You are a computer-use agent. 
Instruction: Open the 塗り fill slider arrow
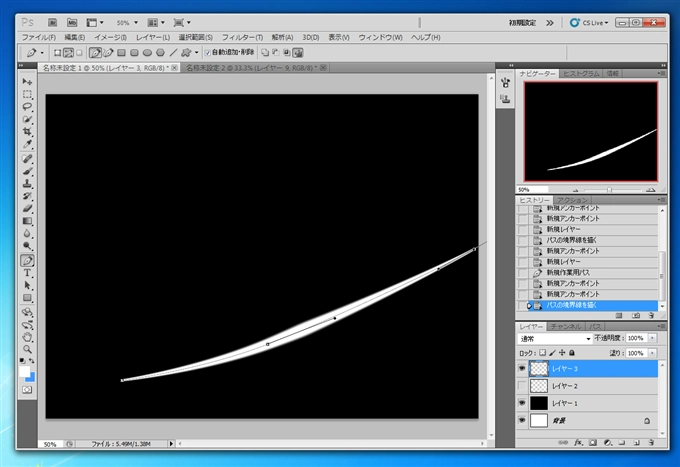tap(652, 353)
